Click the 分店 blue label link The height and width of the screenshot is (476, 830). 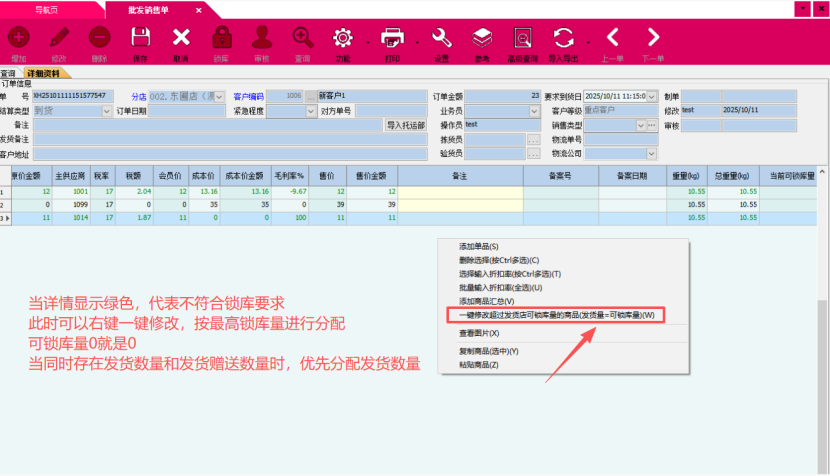(x=139, y=96)
